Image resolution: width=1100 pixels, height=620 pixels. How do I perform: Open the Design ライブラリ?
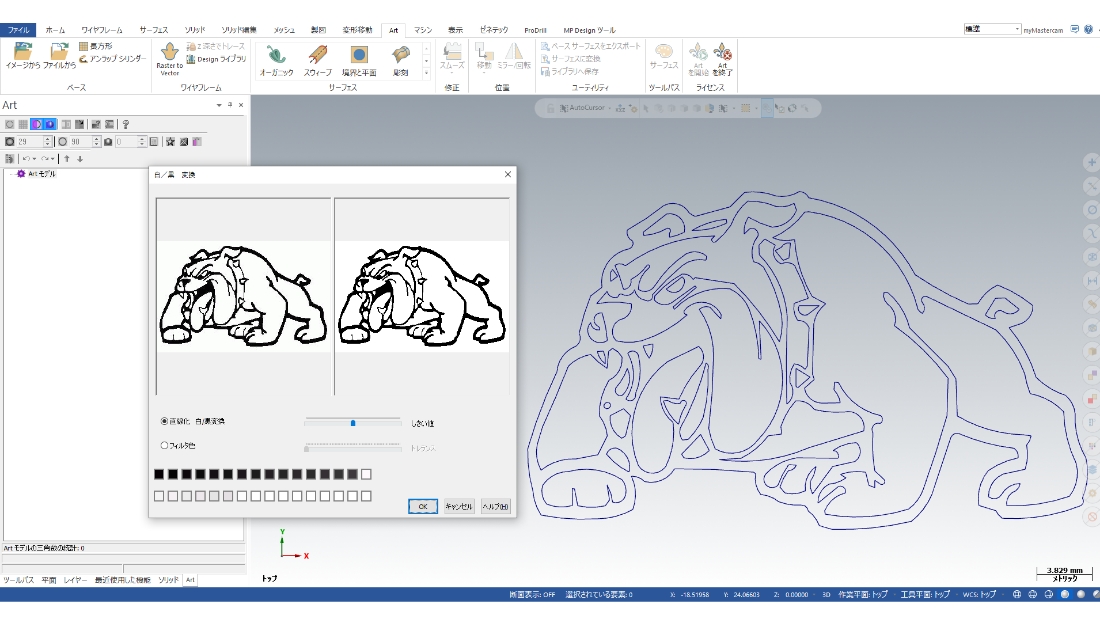coord(217,60)
